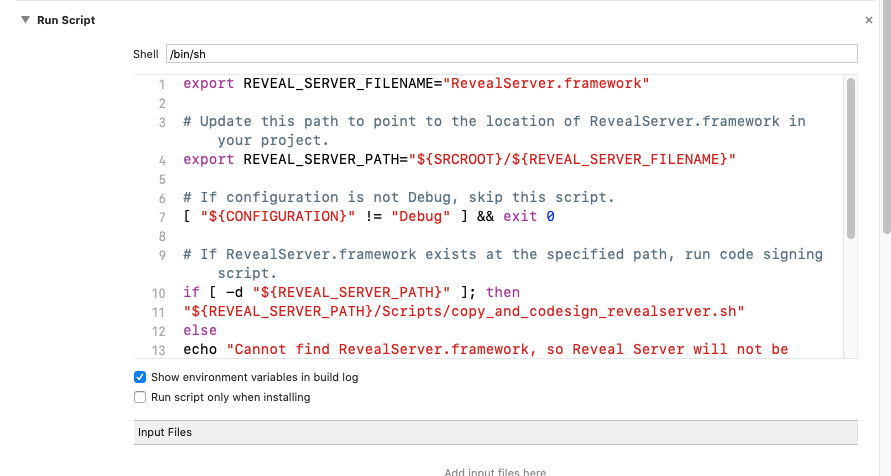The image size is (891, 476).
Task: Click "${SRCROOT}/${REVEAL_SERVER_FILENAME}" string
Action: [572, 160]
